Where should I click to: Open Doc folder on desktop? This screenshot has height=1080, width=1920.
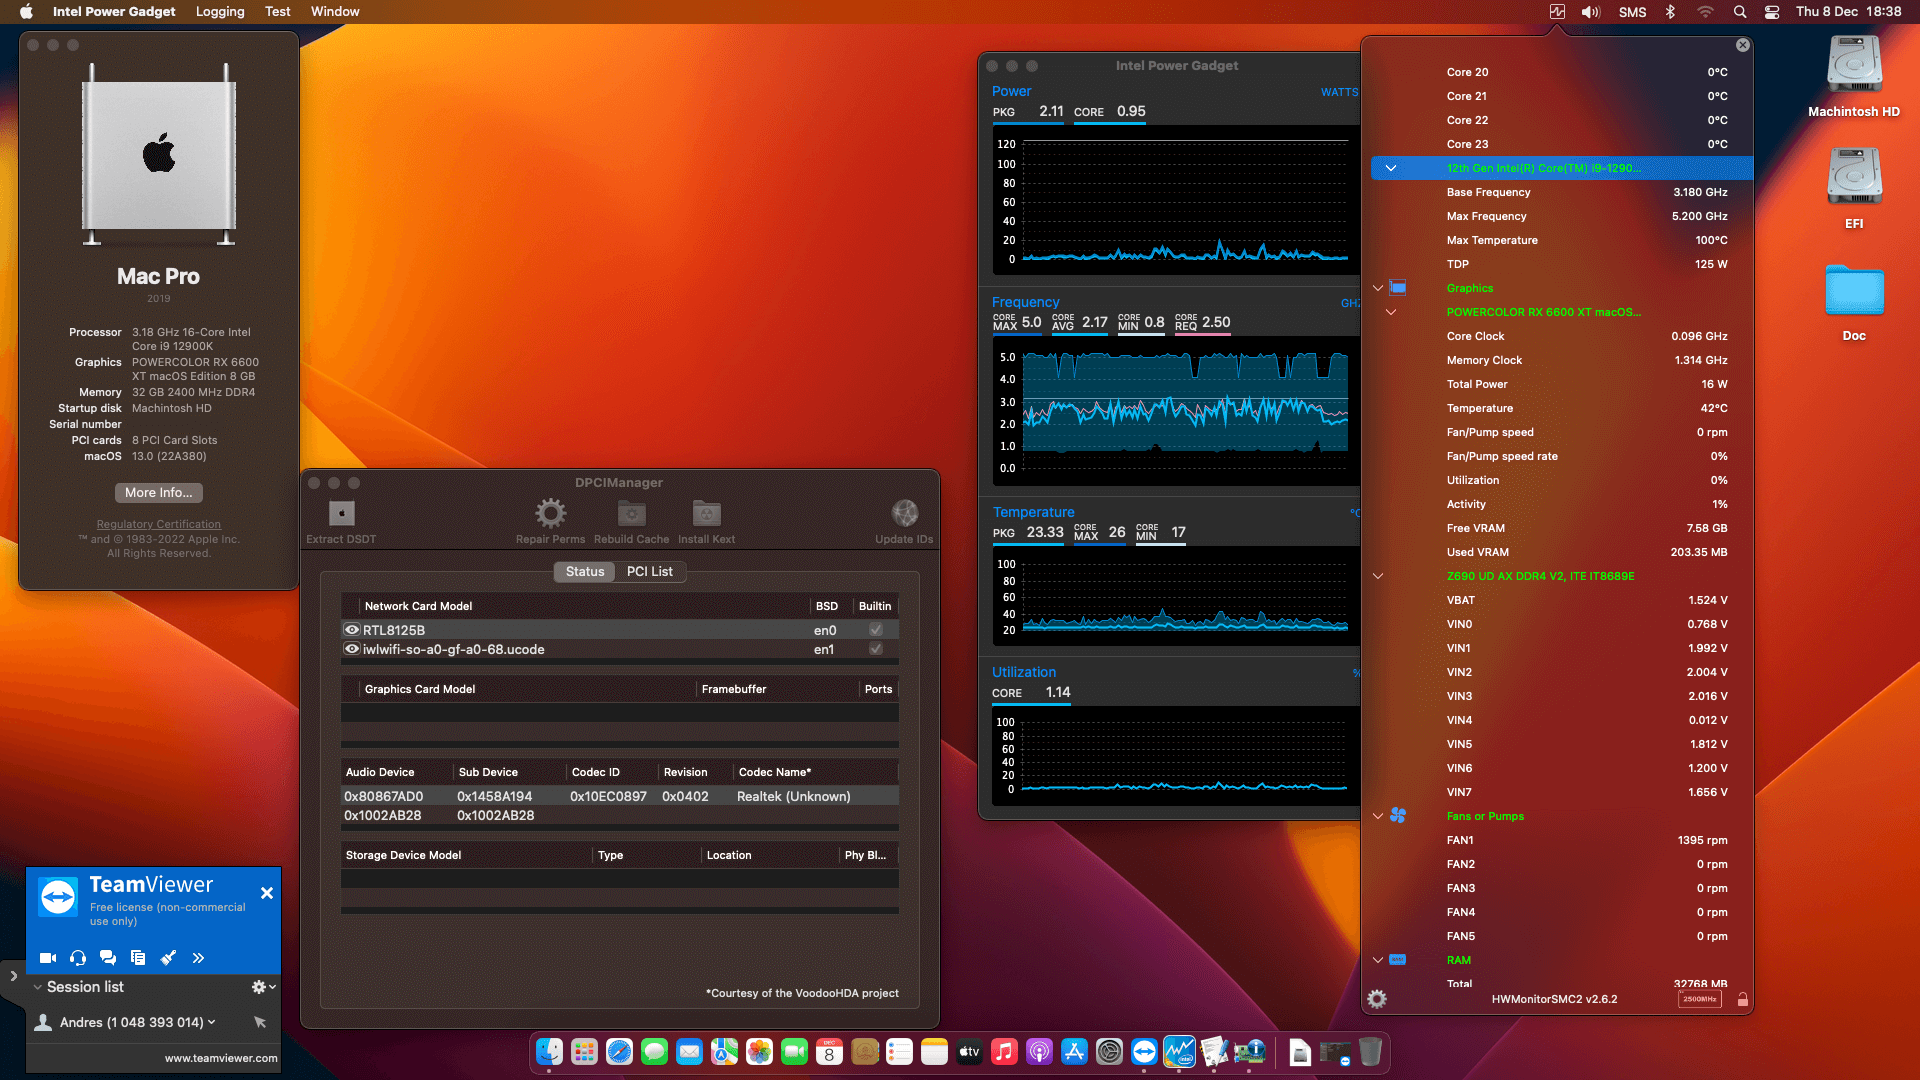[1854, 291]
